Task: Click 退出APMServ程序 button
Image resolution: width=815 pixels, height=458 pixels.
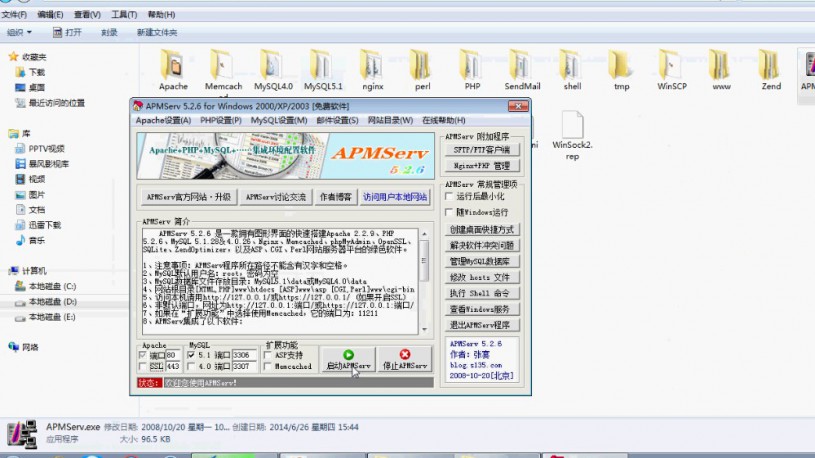Action: coord(482,325)
